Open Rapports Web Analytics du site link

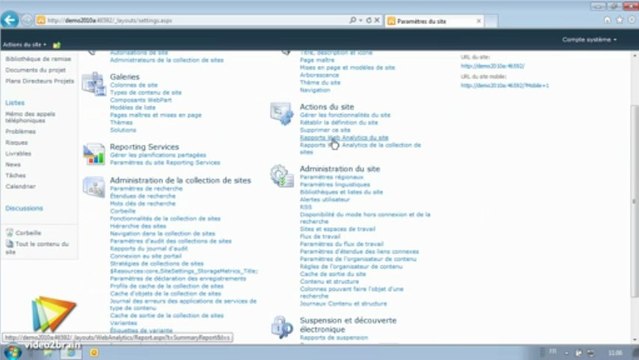[344, 137]
